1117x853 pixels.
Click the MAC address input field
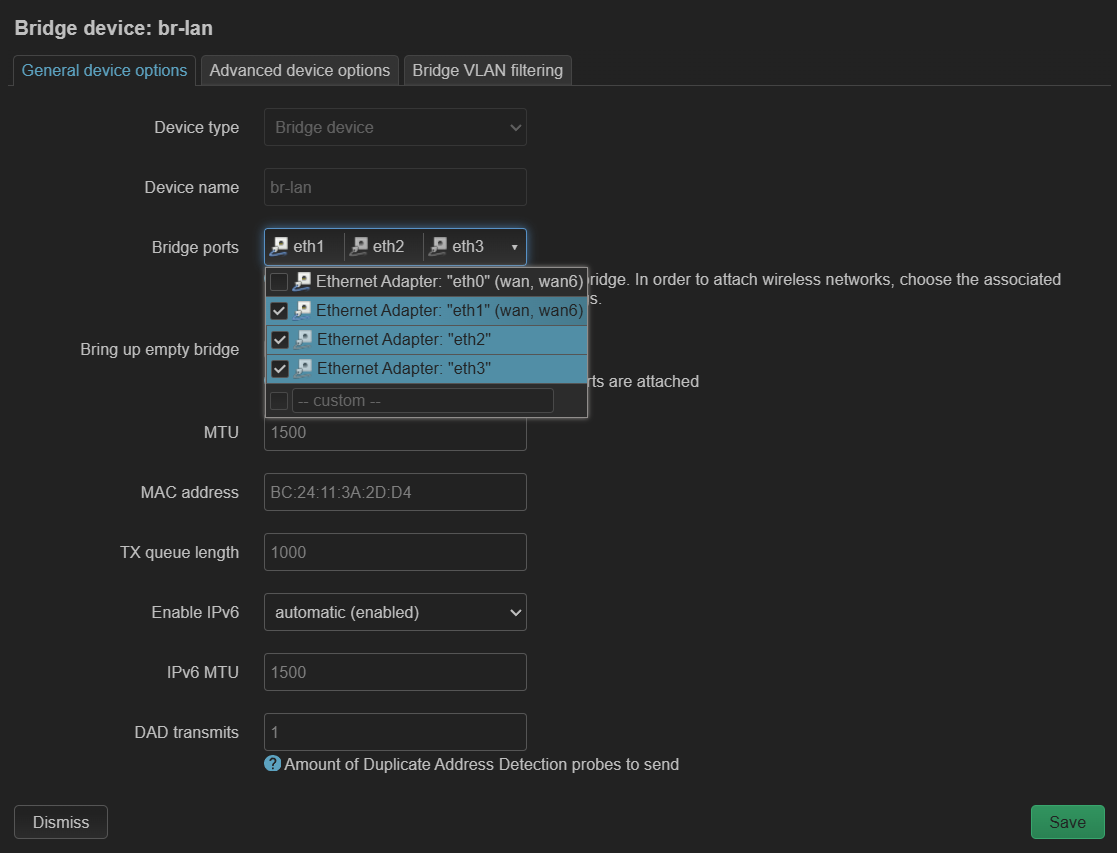395,492
